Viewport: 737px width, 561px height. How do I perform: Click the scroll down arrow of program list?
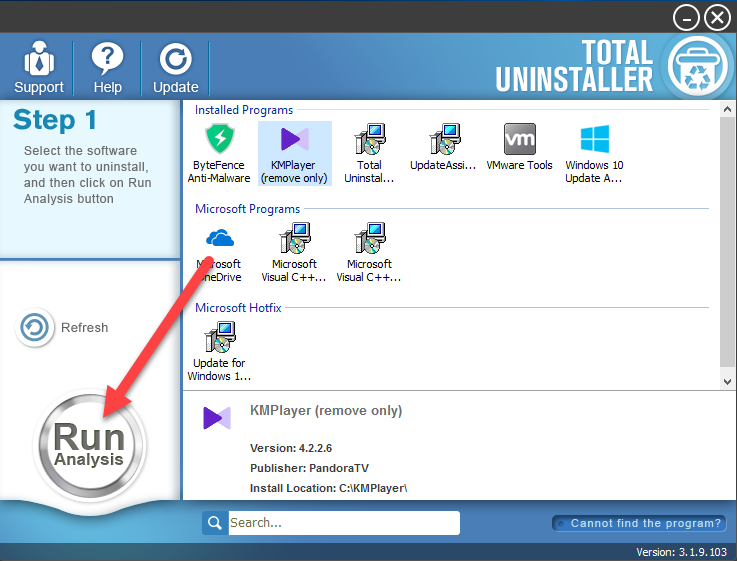727,382
